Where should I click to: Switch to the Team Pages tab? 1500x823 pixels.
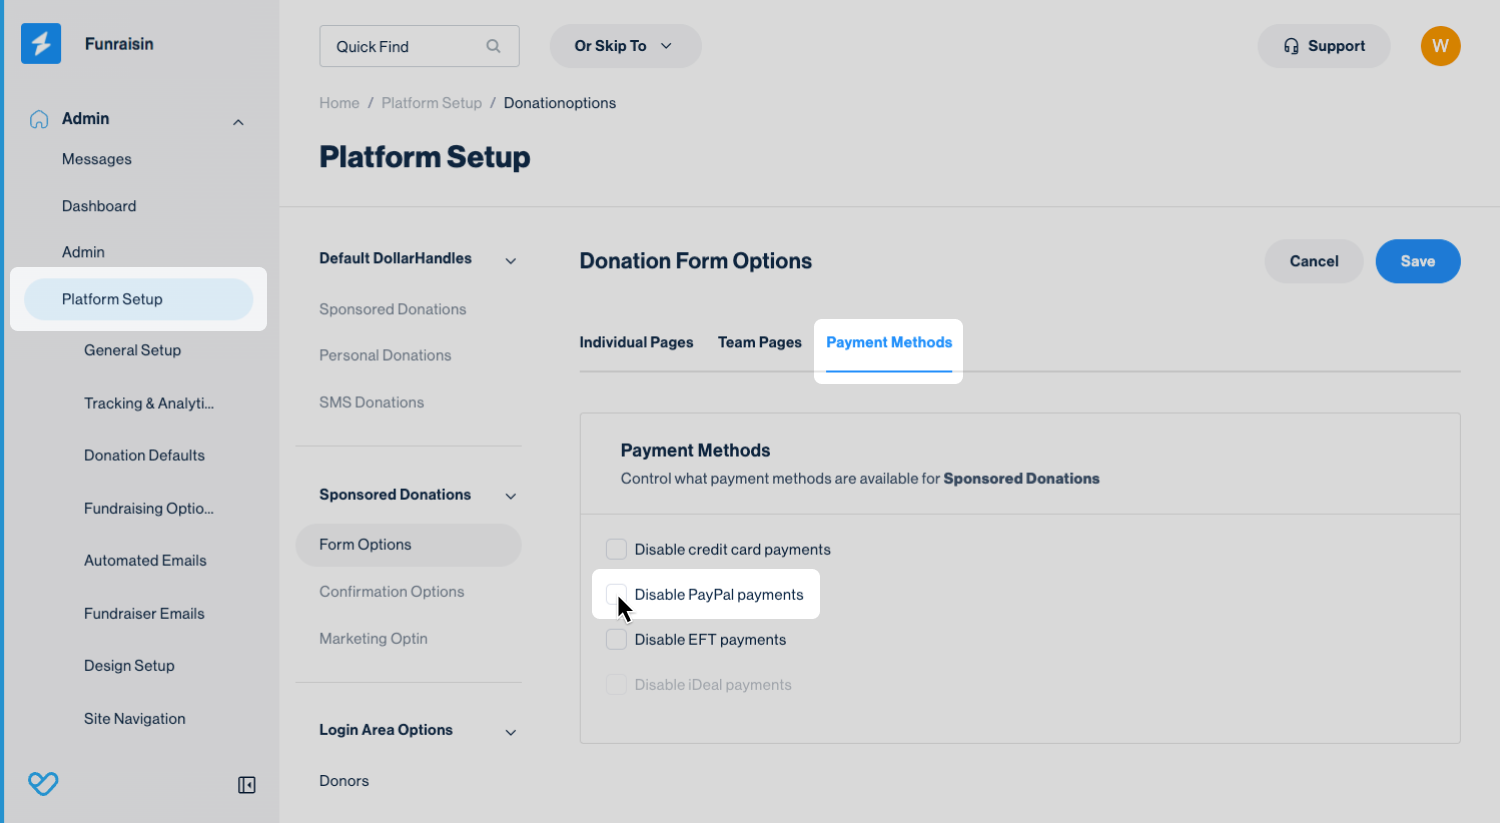click(x=760, y=342)
